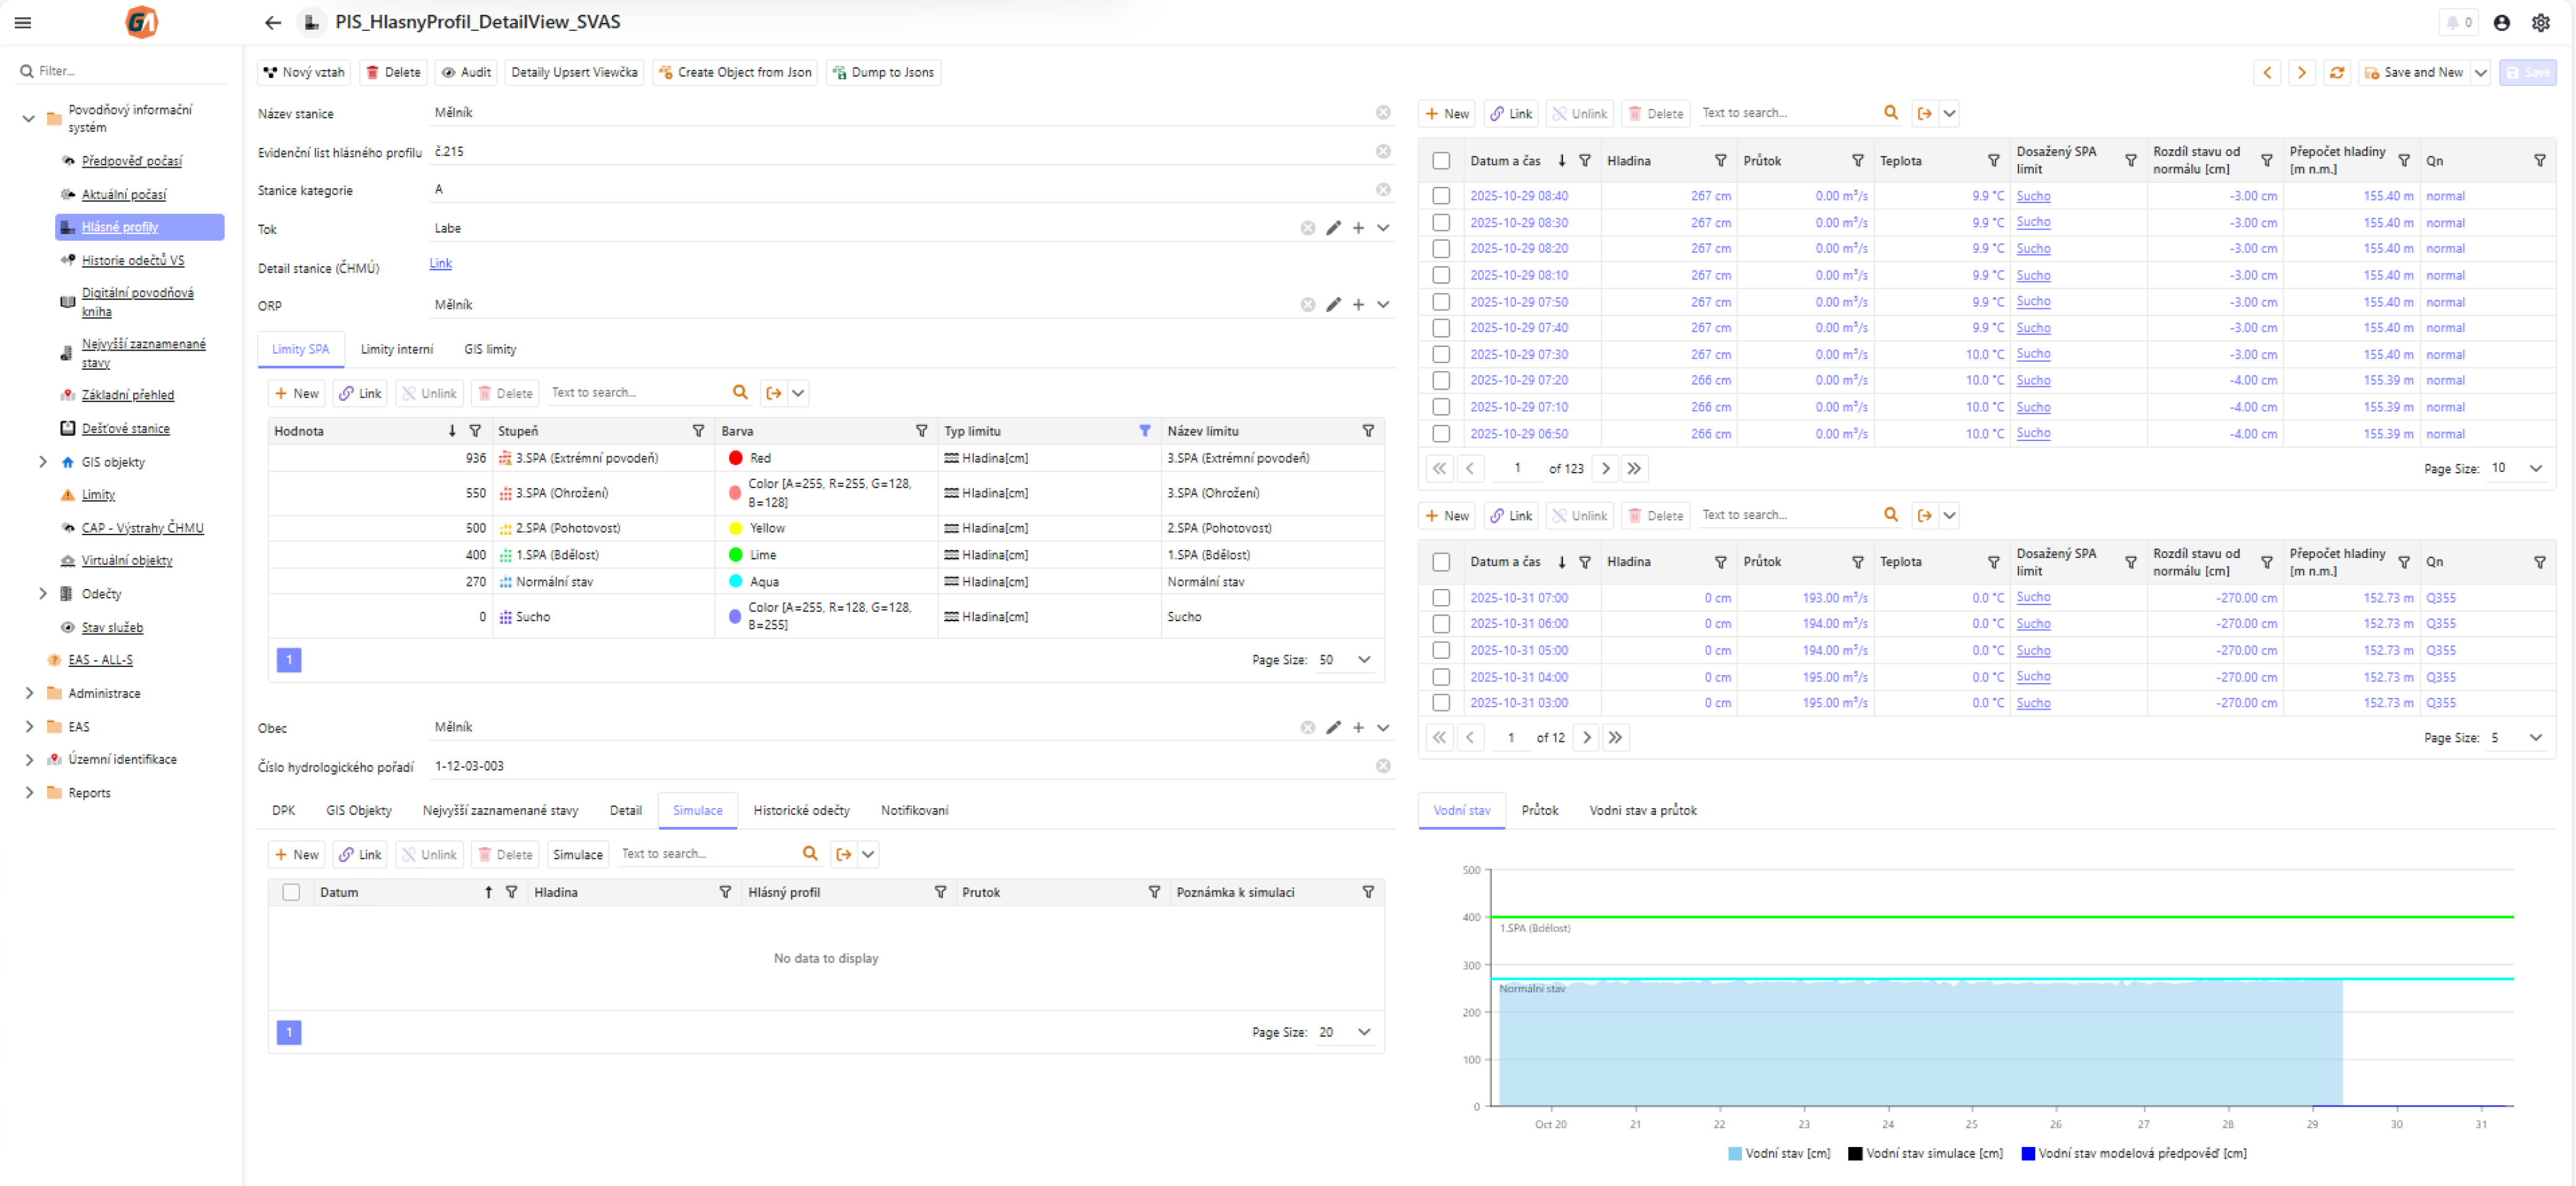The height and width of the screenshot is (1186, 2576).
Task: Click the hamburger menu icon
Action: (23, 22)
